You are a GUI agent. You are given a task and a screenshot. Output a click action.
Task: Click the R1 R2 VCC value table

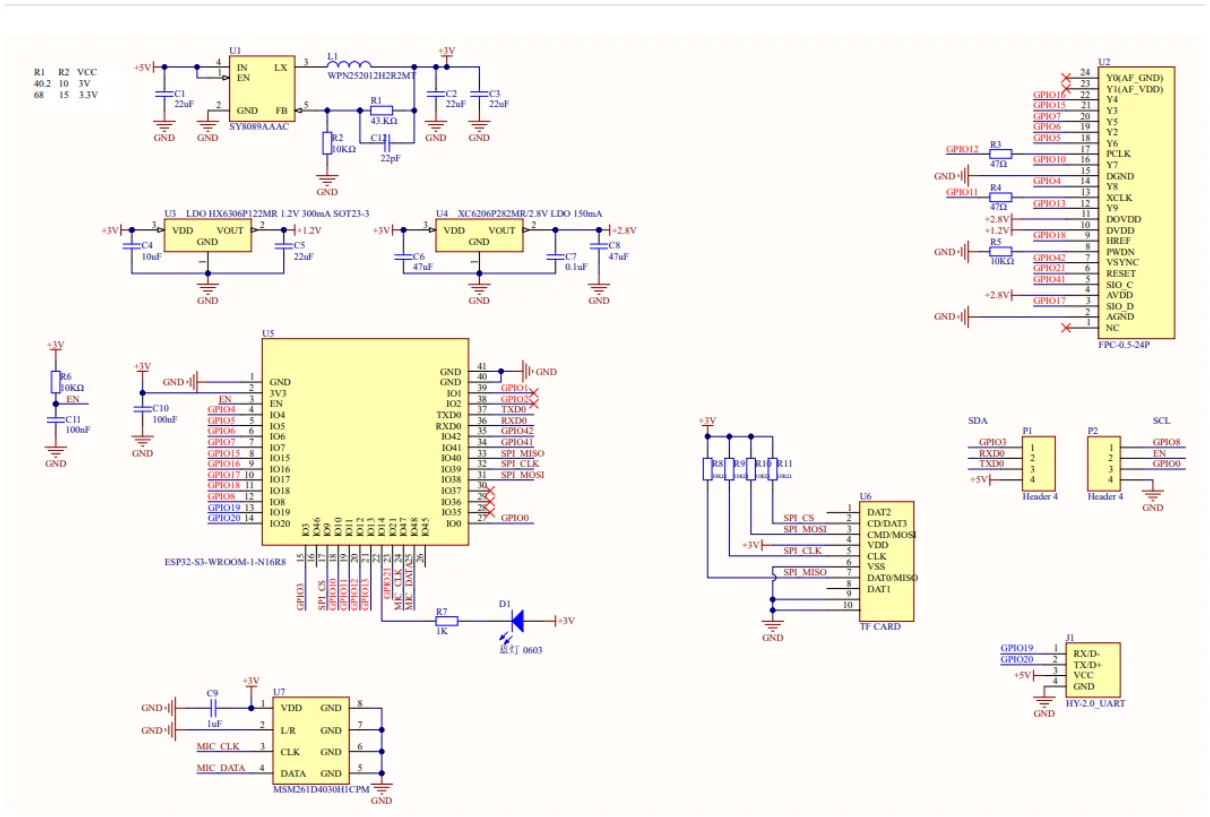tap(65, 83)
